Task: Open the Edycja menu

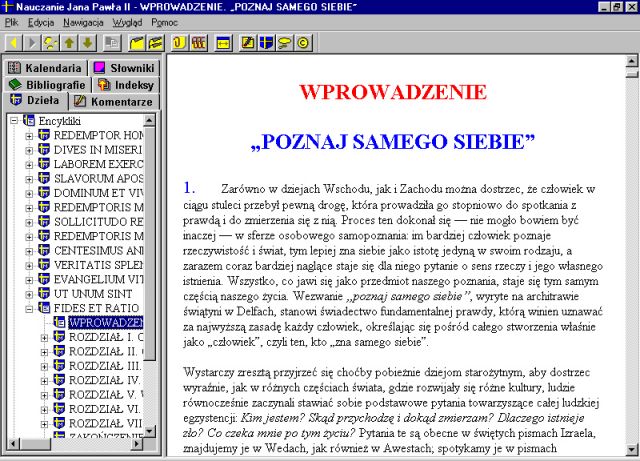Action: [41, 22]
